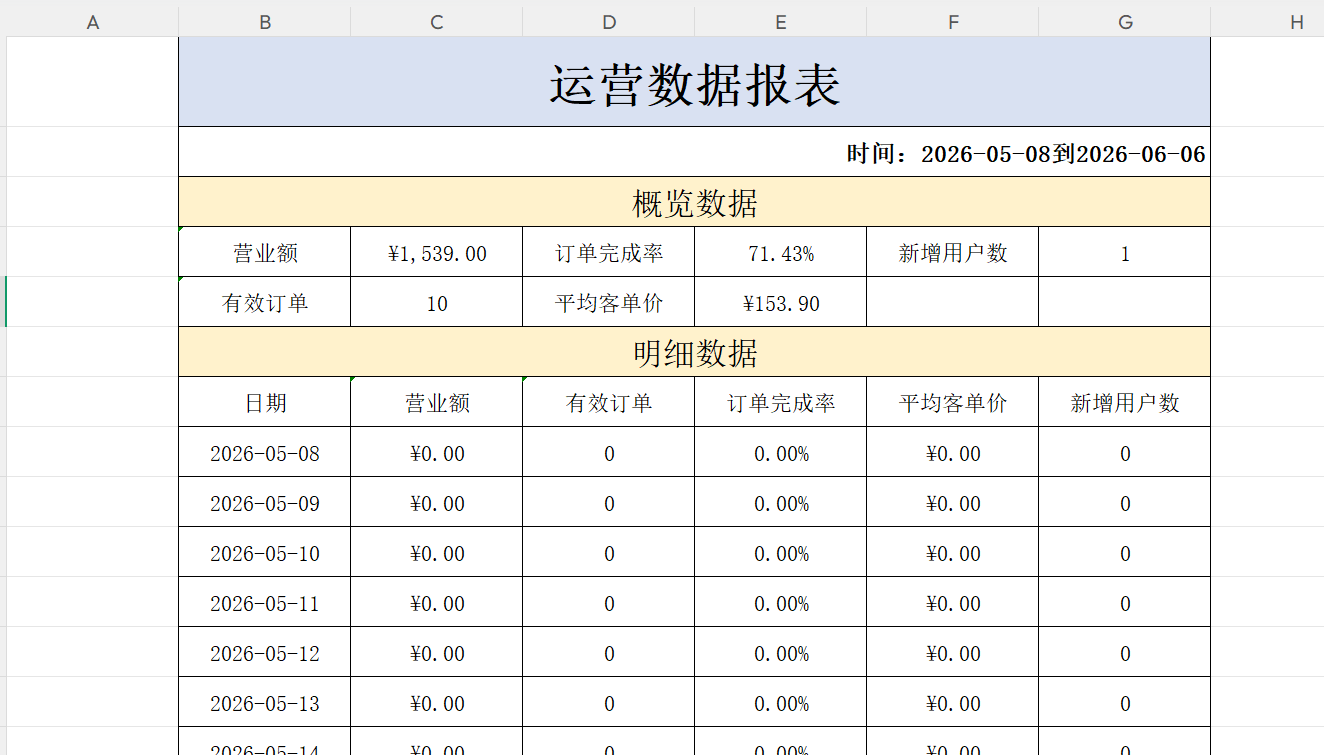Select 订单完成率 0.00% in the 2026-05-11 row

click(781, 602)
